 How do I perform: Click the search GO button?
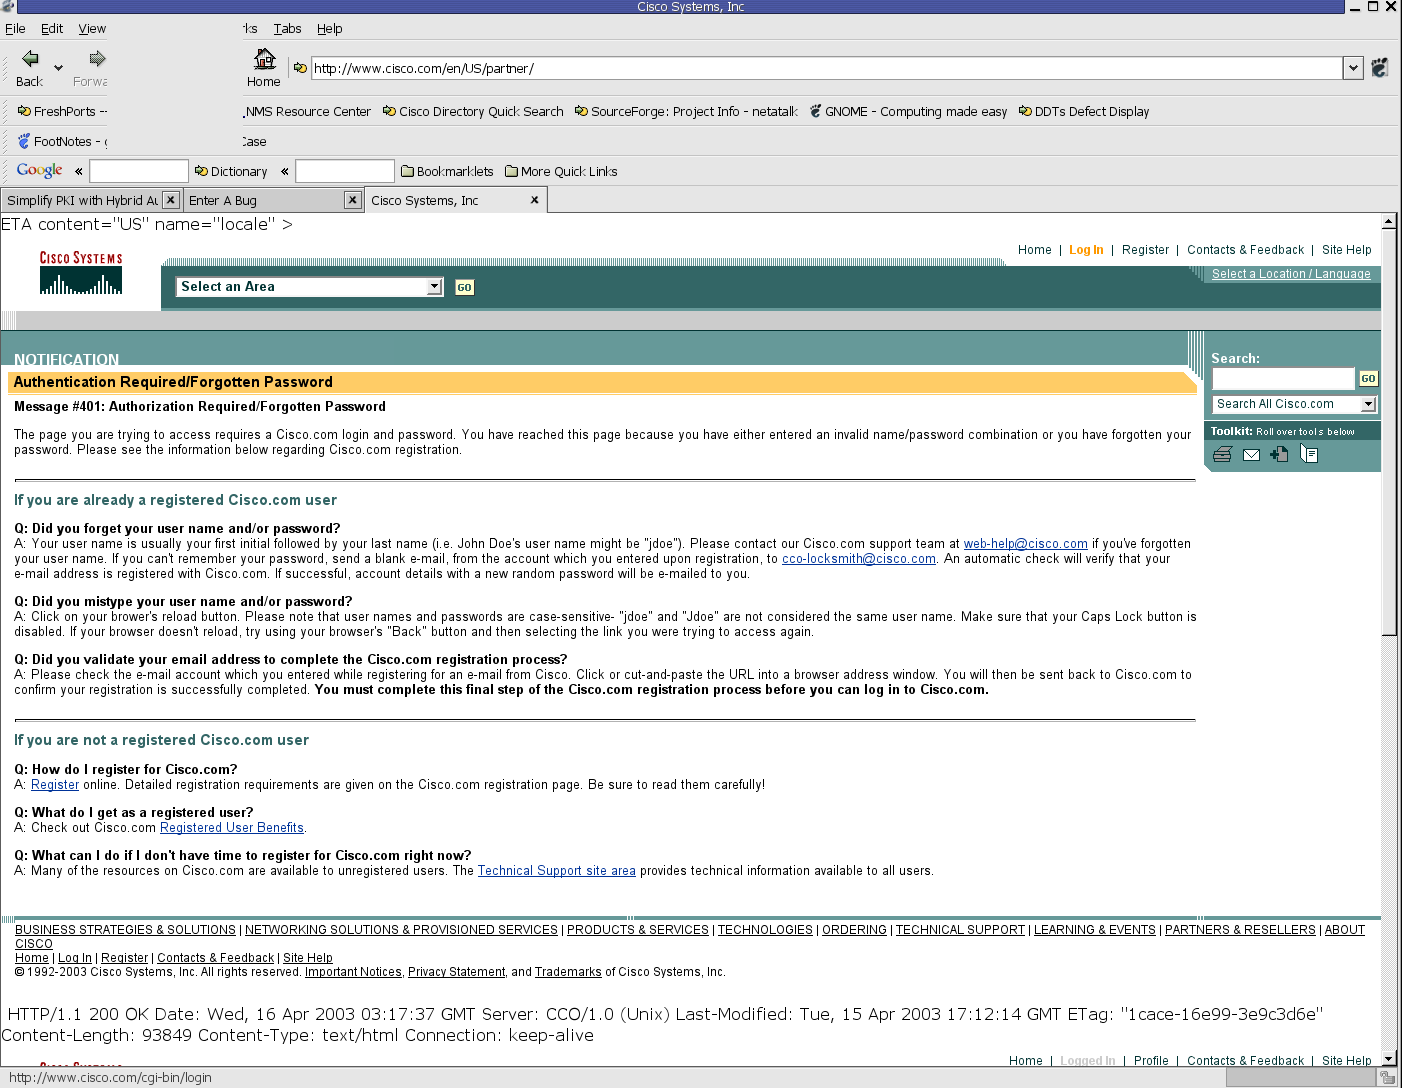[1368, 379]
